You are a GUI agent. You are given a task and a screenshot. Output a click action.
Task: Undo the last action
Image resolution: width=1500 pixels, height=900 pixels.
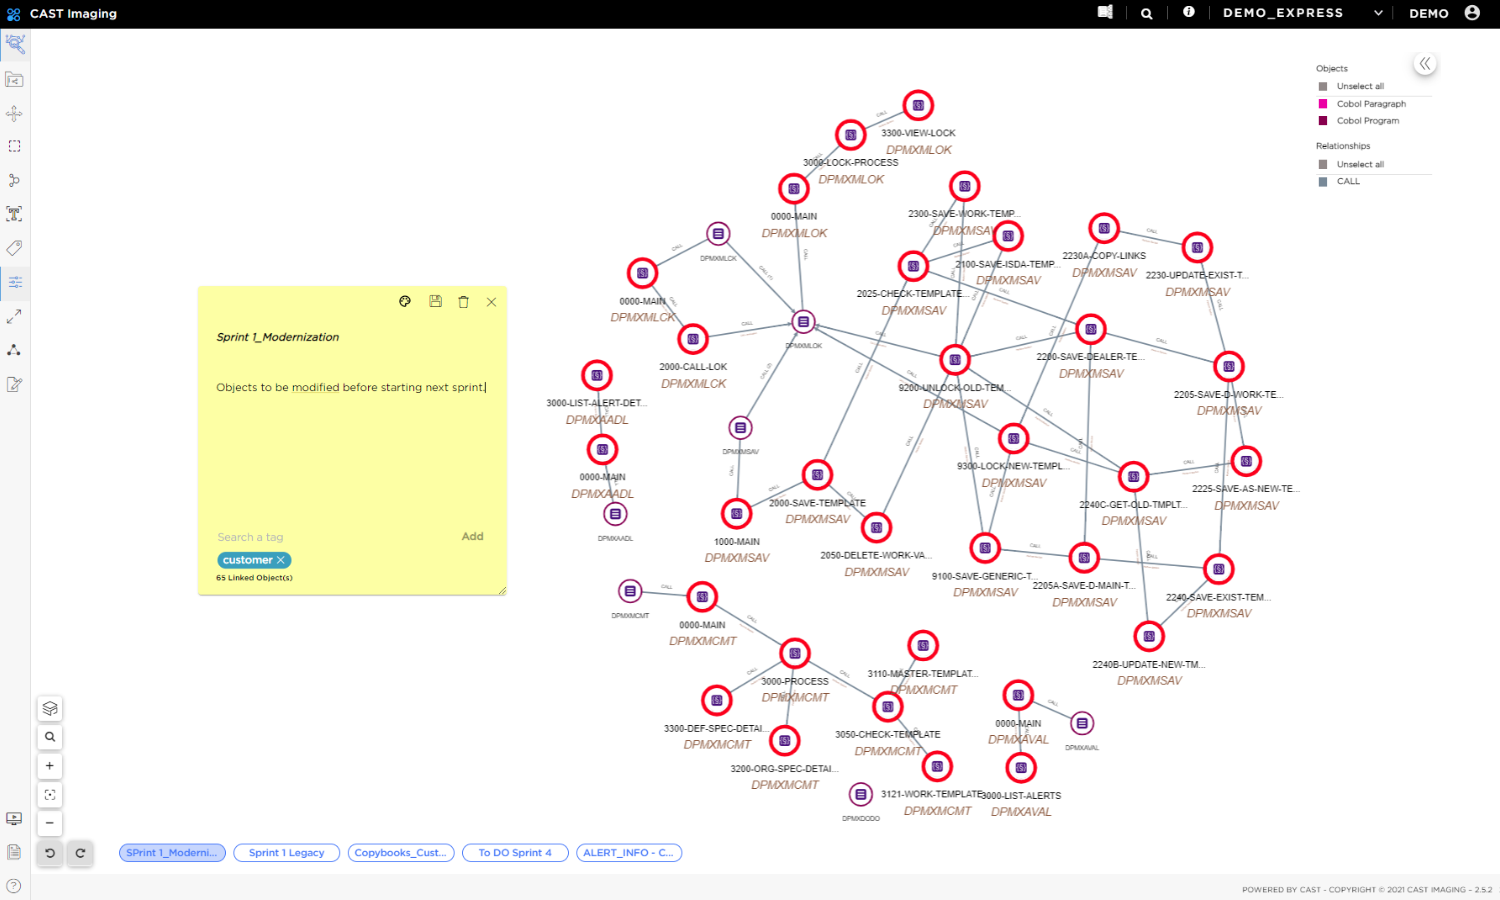50,853
